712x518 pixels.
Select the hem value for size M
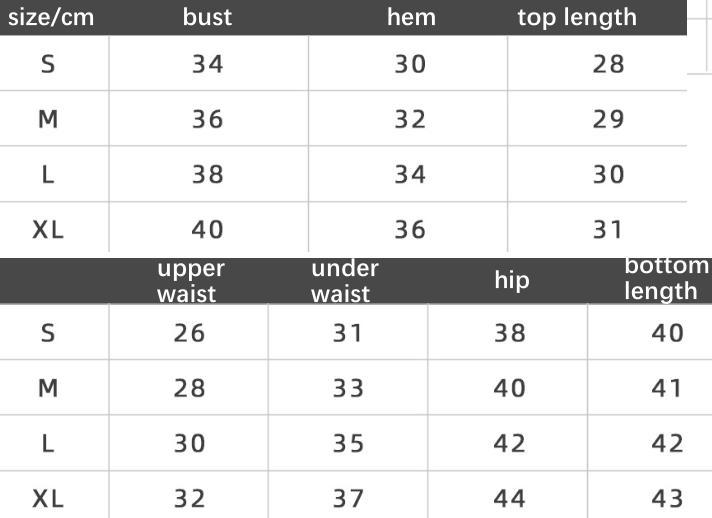410,120
